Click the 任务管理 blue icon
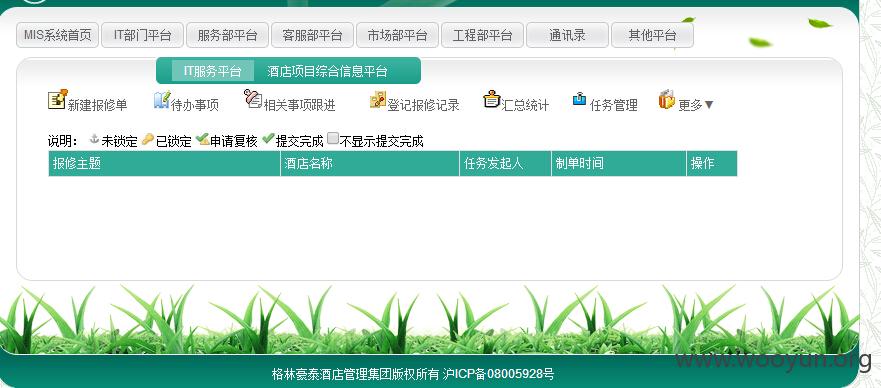The height and width of the screenshot is (388, 881). [579, 99]
